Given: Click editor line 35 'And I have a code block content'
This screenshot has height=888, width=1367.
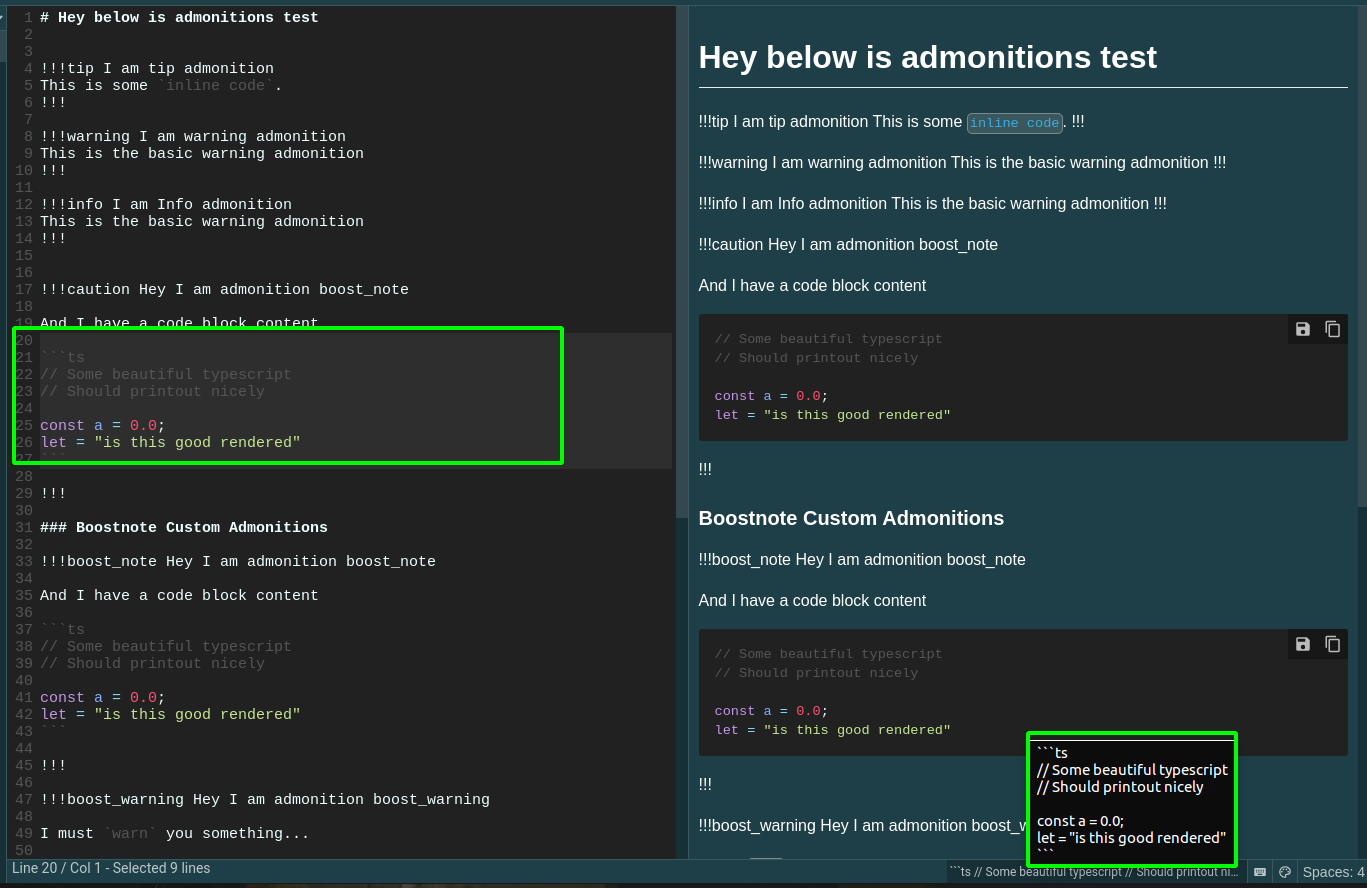Looking at the screenshot, I should tap(179, 596).
